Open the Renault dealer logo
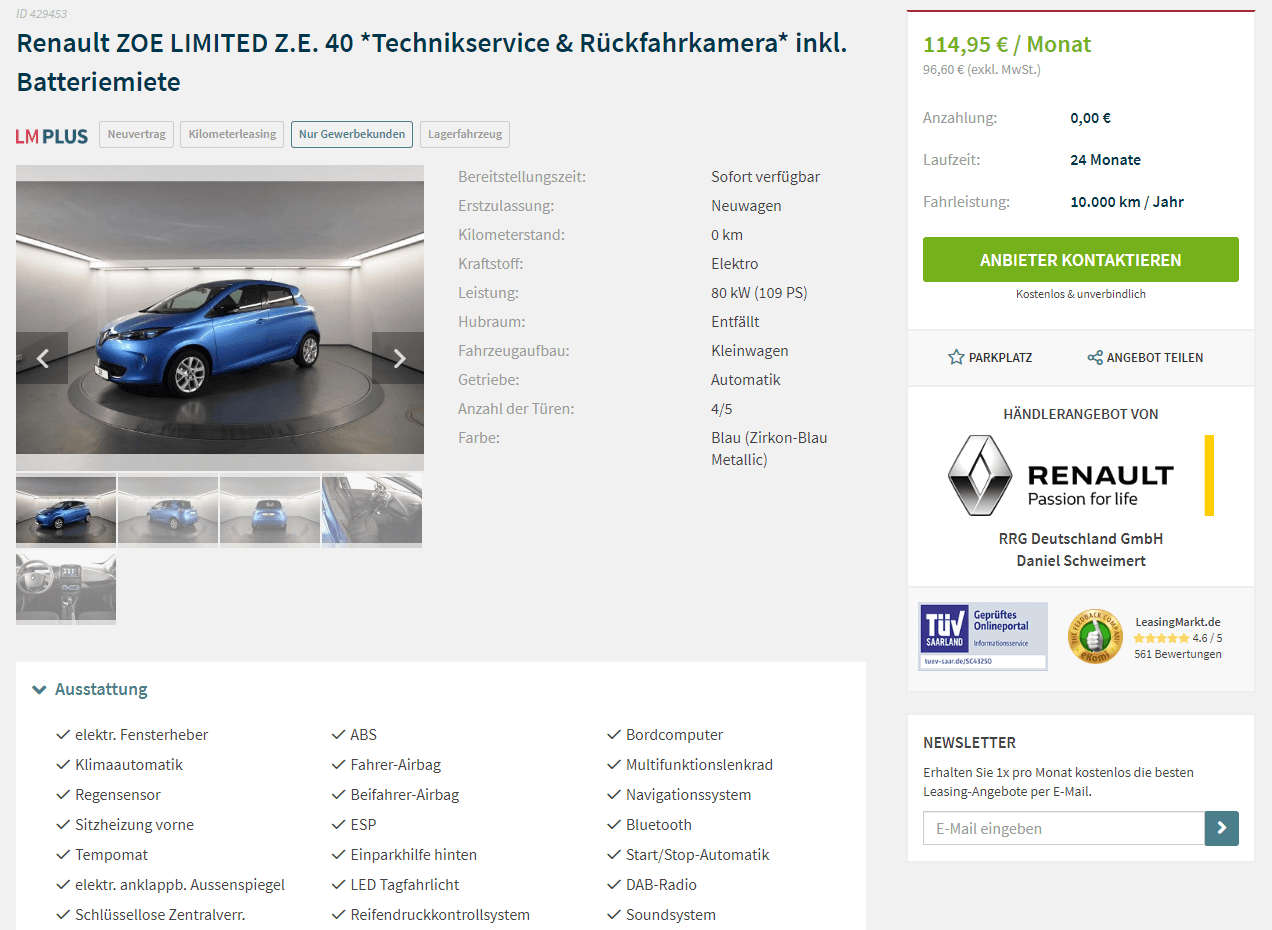 tap(1080, 475)
